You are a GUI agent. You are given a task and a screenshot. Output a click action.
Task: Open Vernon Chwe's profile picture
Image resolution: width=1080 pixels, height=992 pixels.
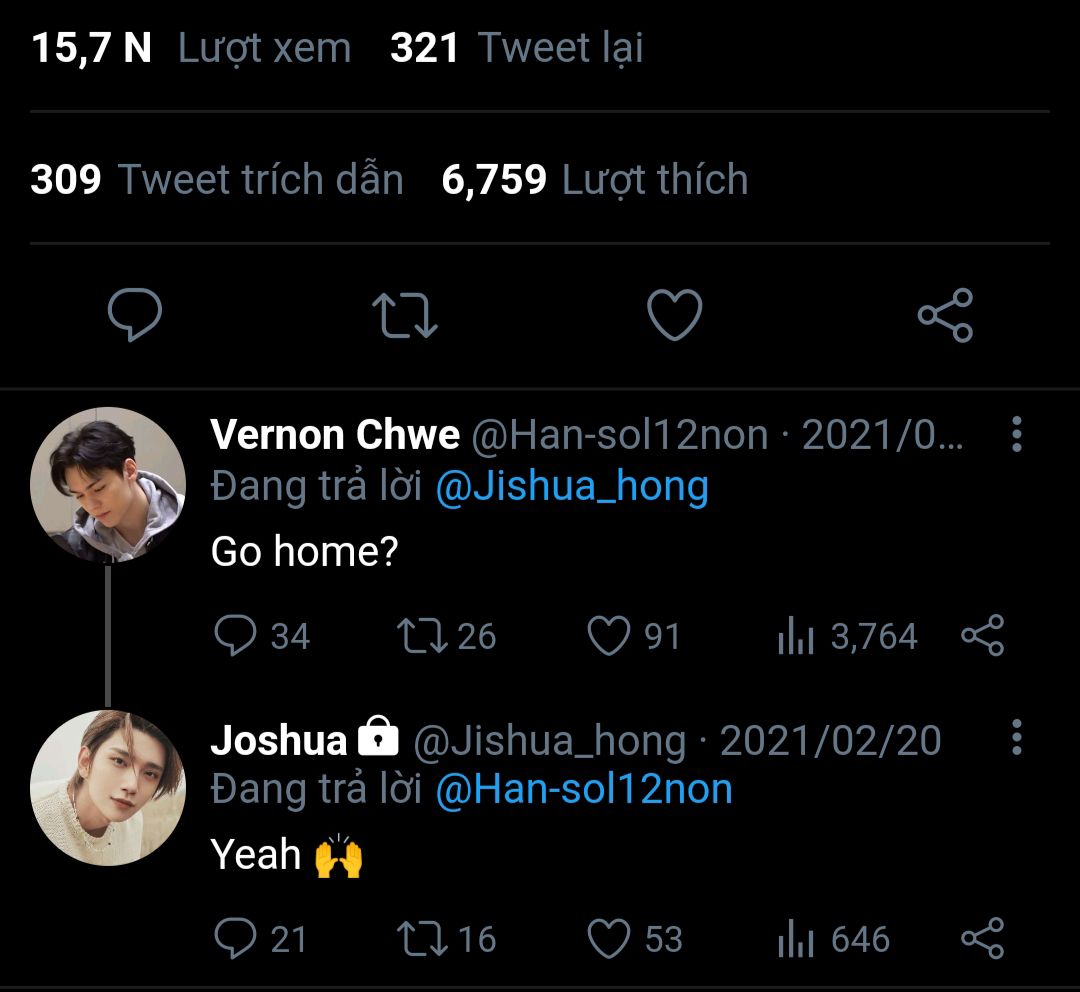click(x=108, y=485)
